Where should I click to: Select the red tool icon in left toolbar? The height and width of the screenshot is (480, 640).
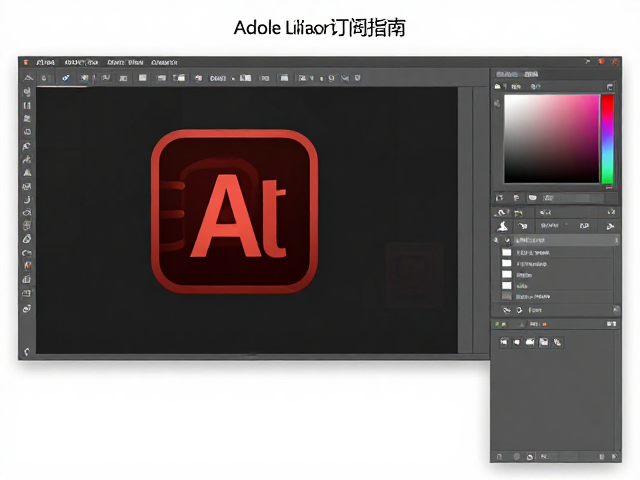[27, 266]
